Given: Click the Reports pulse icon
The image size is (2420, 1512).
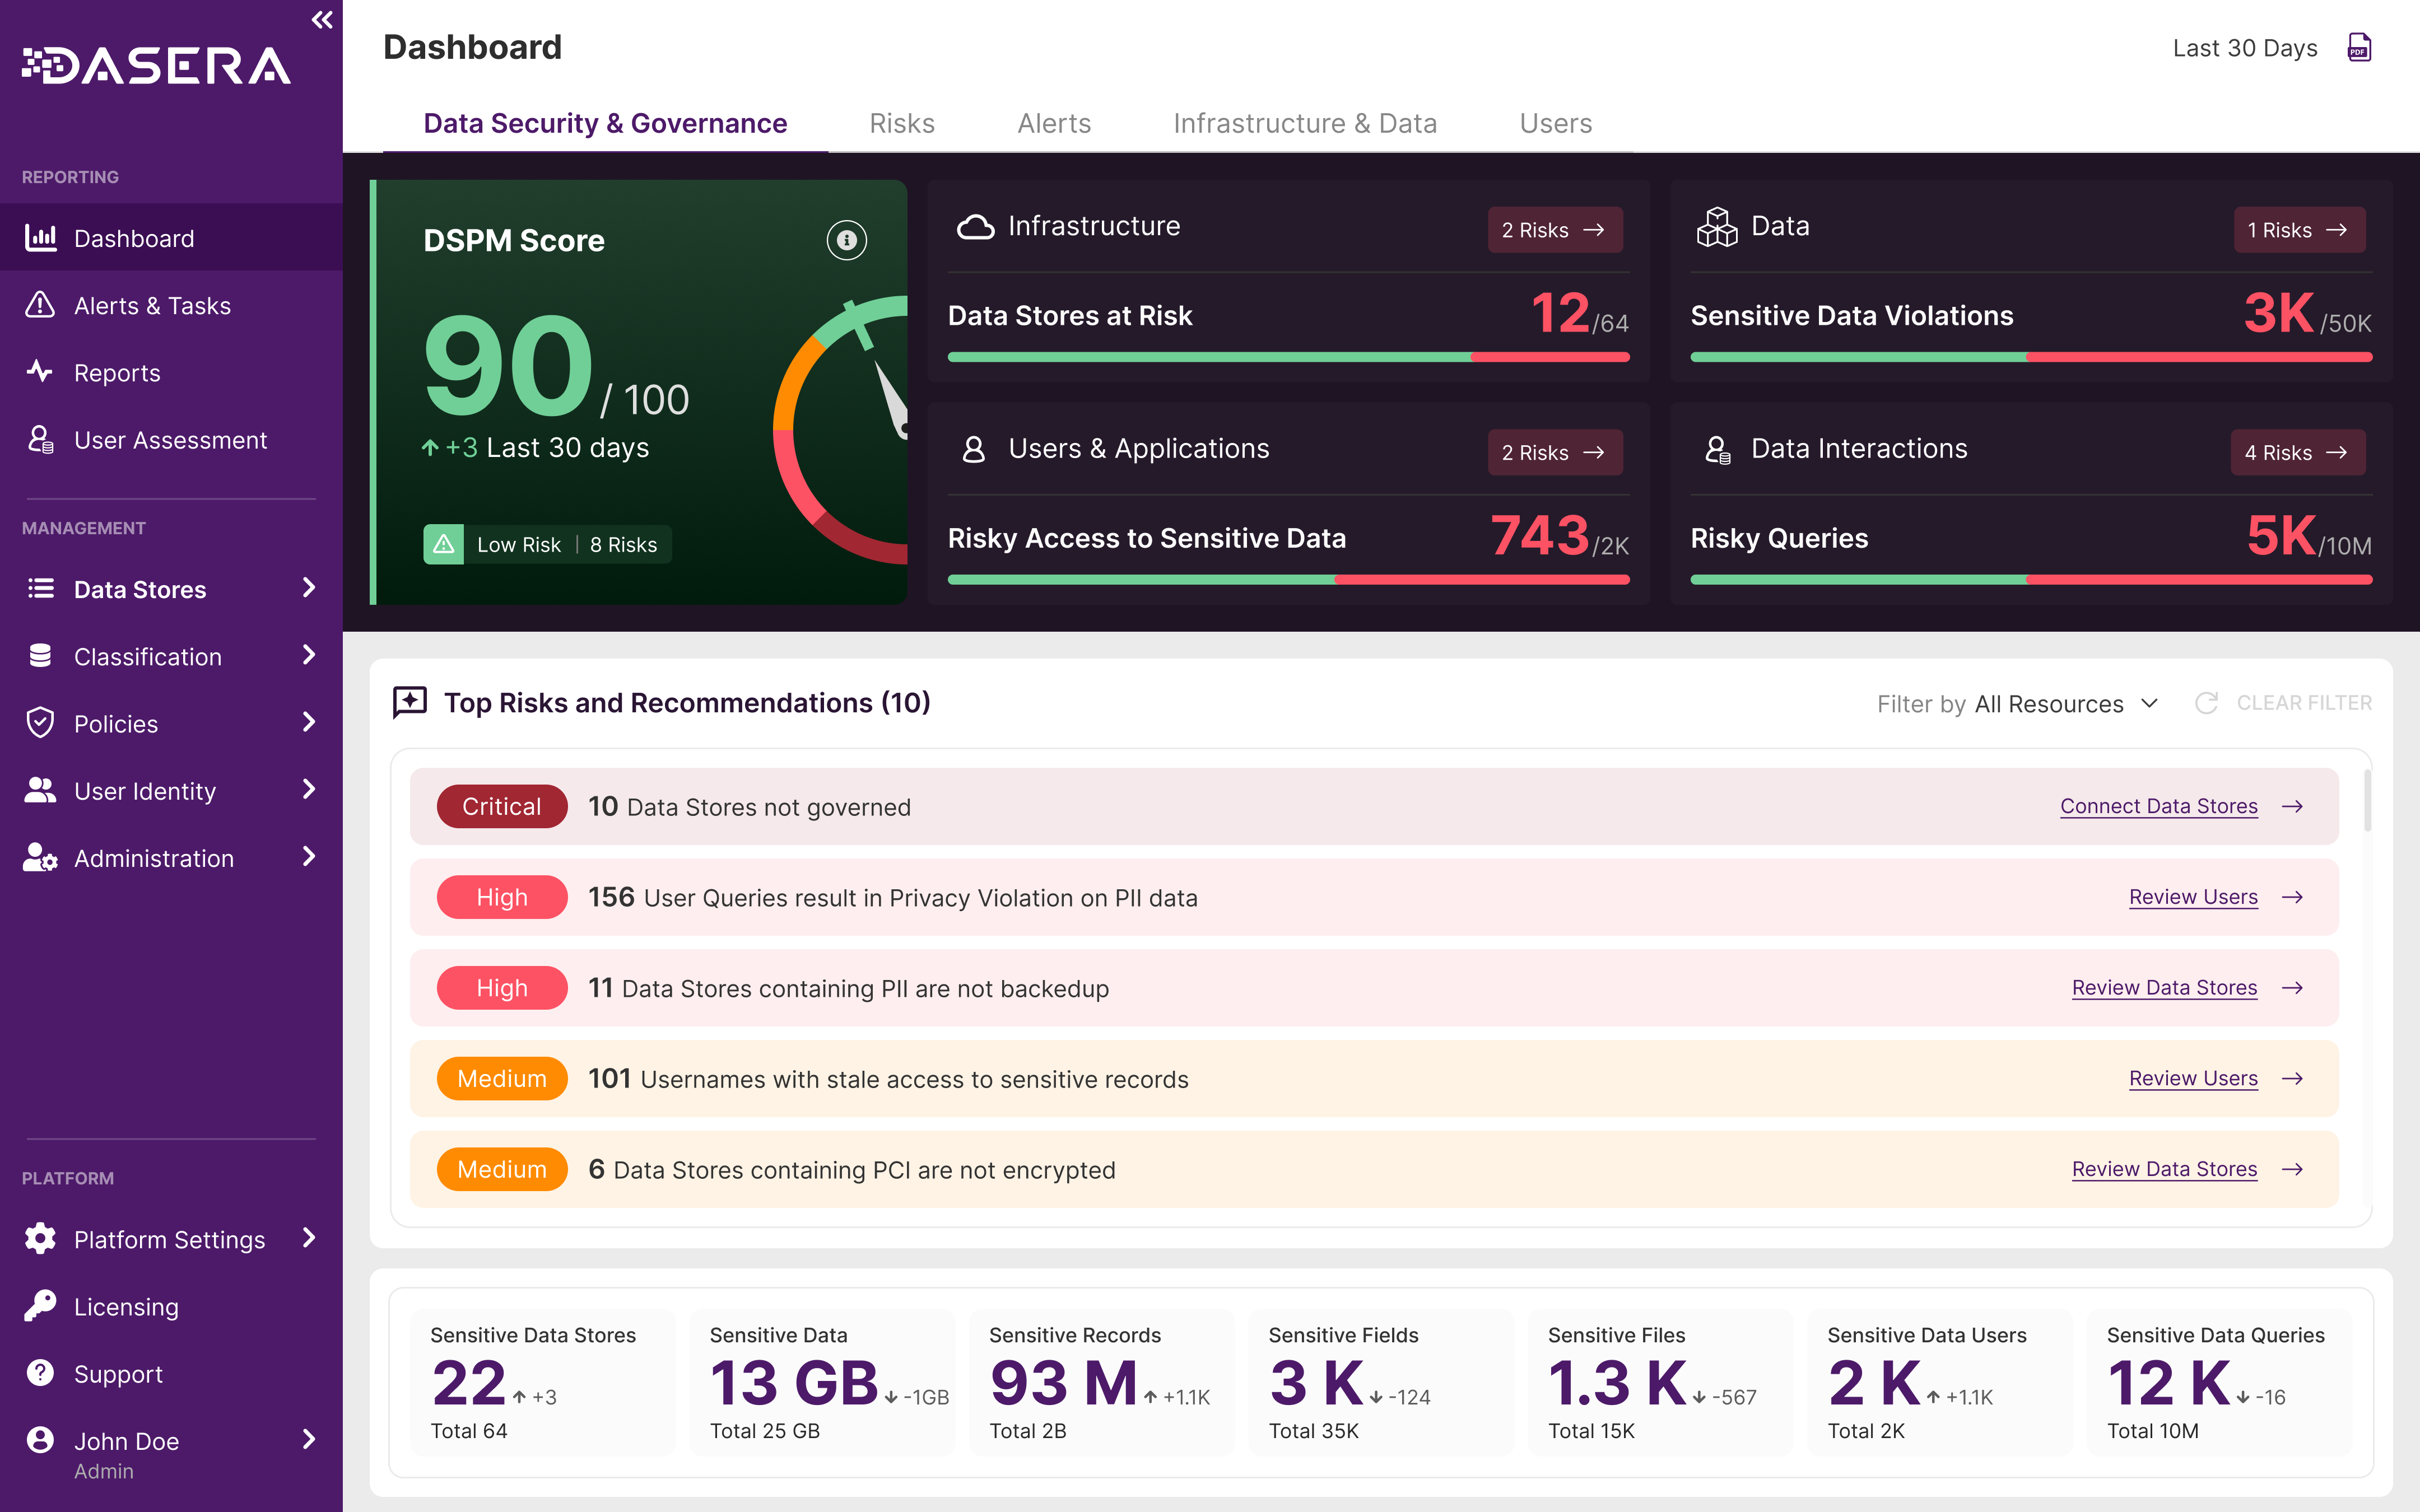Looking at the screenshot, I should pyautogui.click(x=40, y=372).
